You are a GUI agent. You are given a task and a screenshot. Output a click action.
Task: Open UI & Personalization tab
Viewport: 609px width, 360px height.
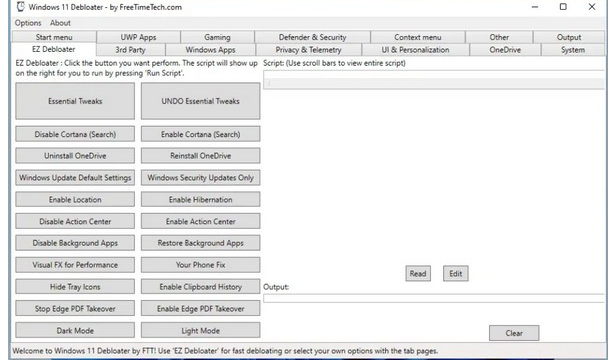pyautogui.click(x=415, y=50)
